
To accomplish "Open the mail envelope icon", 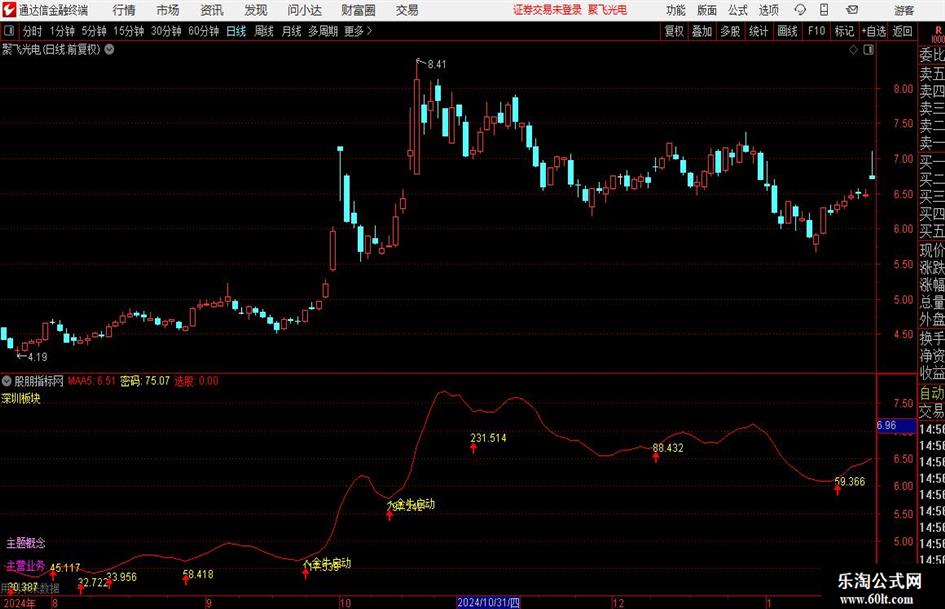I will coord(852,10).
